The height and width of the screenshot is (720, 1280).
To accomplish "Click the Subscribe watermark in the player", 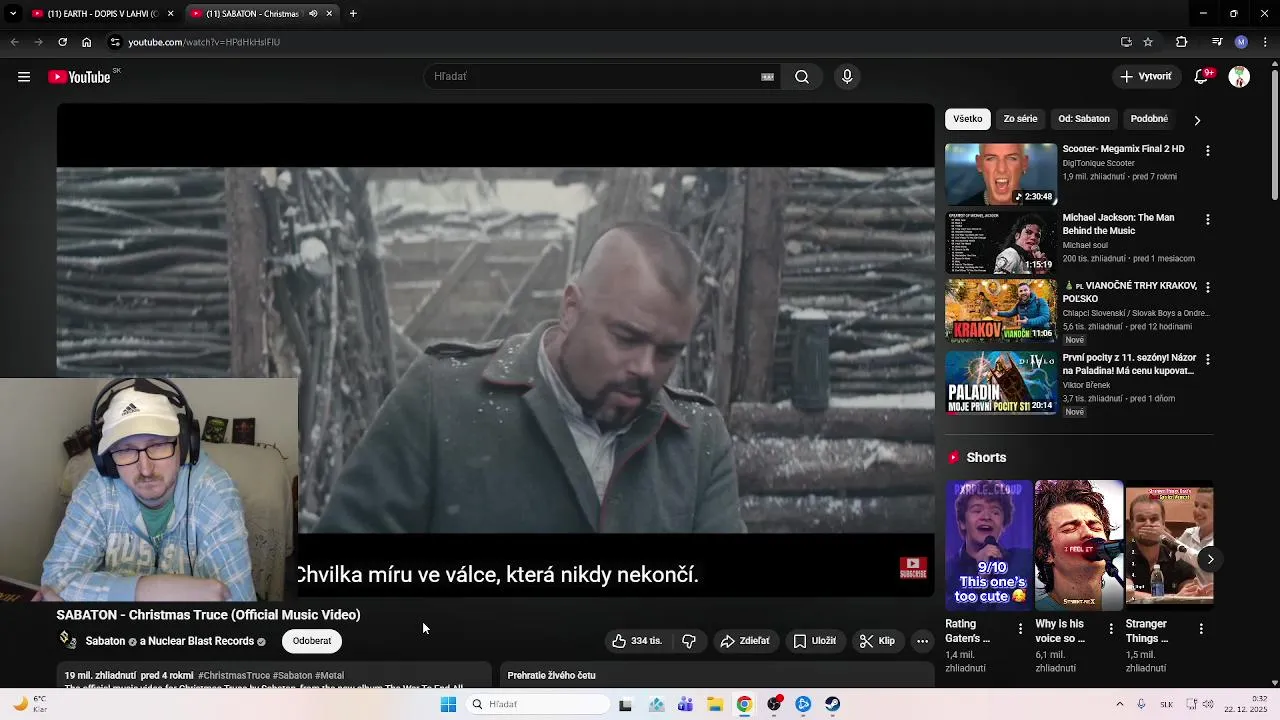I will pos(913,568).
